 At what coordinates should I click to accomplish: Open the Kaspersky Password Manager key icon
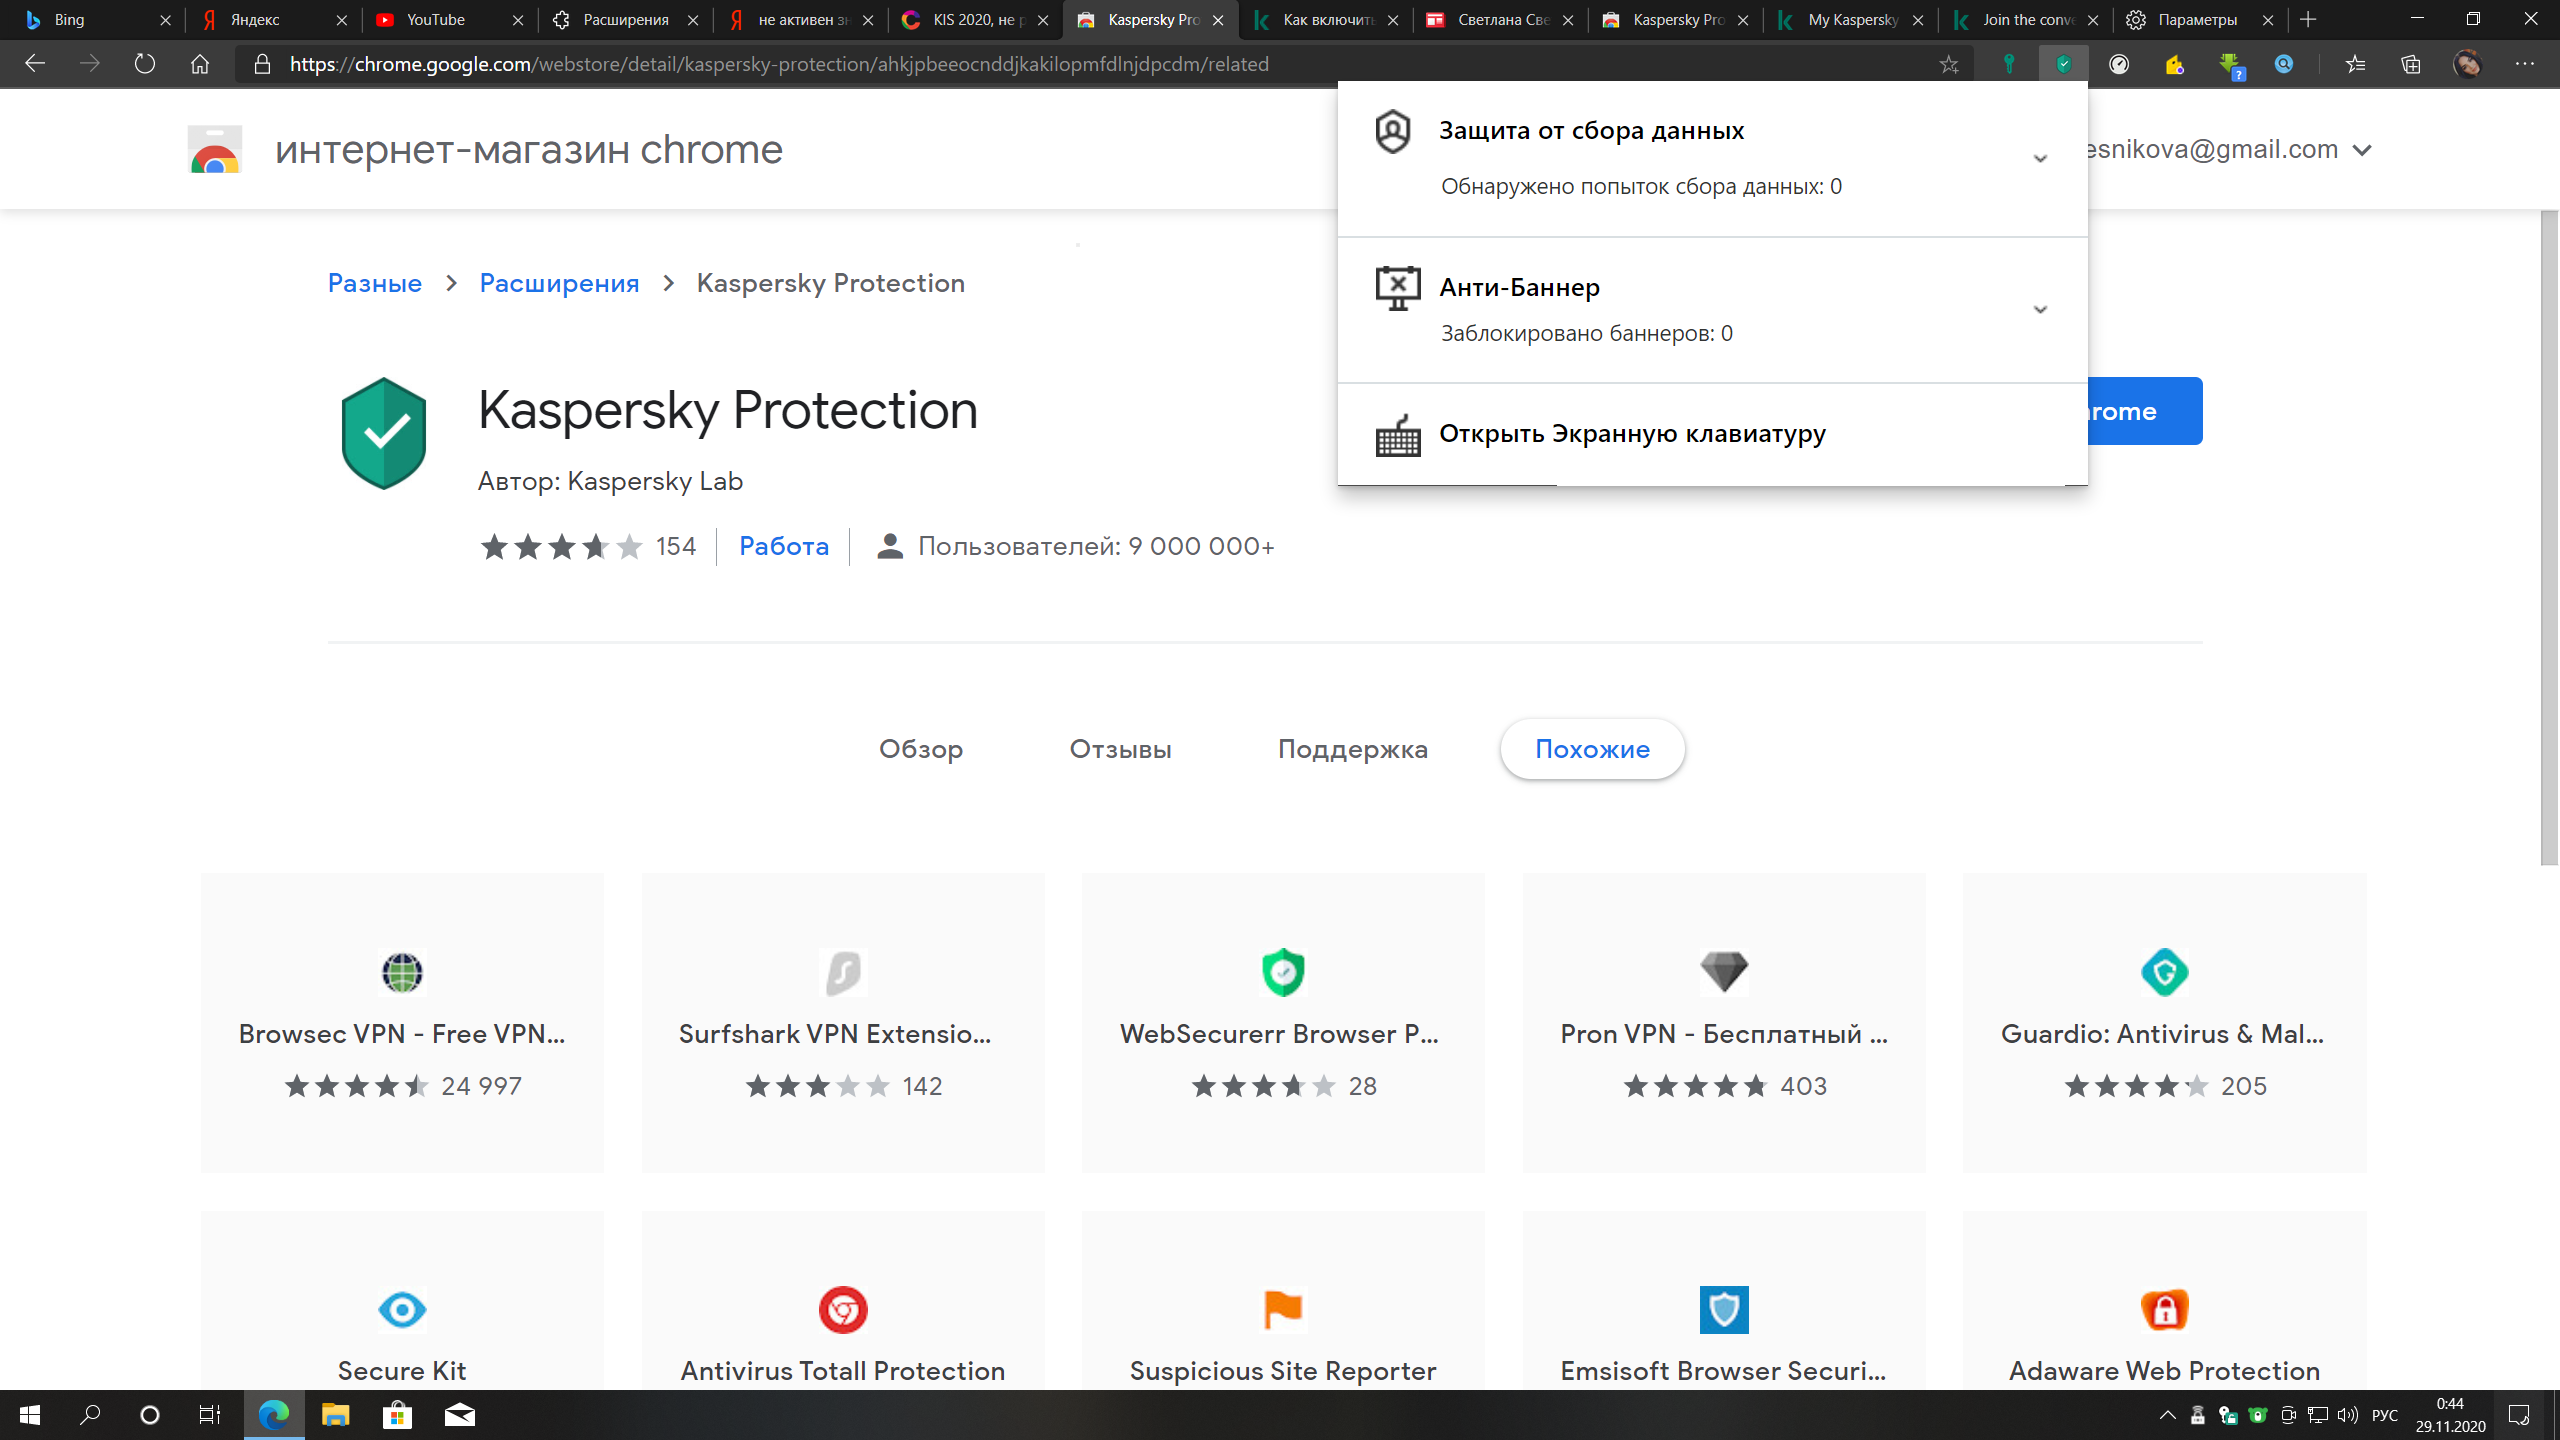coord(2009,65)
